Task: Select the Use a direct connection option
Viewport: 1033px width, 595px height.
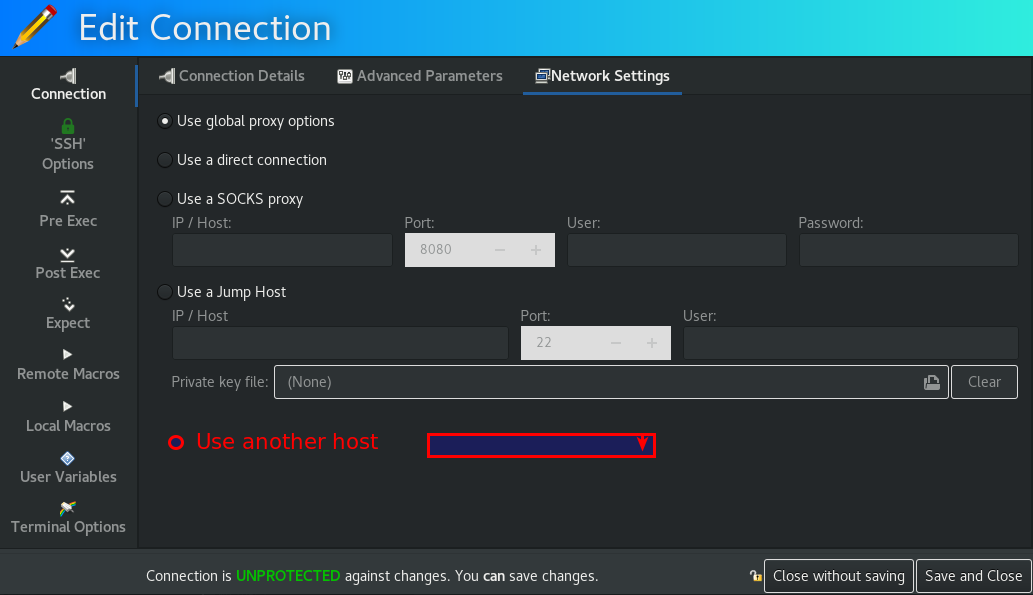Action: (x=164, y=160)
